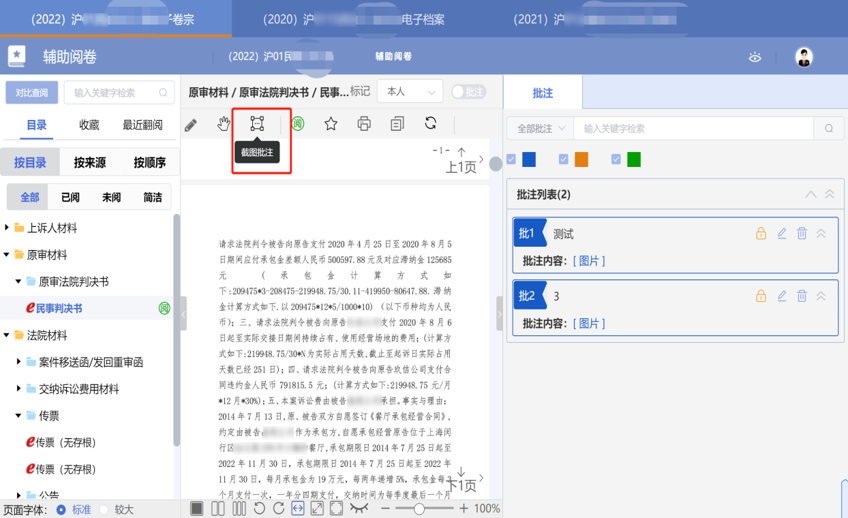The height and width of the screenshot is (518, 848).
Task: Switch to single page layout
Action: (197, 508)
